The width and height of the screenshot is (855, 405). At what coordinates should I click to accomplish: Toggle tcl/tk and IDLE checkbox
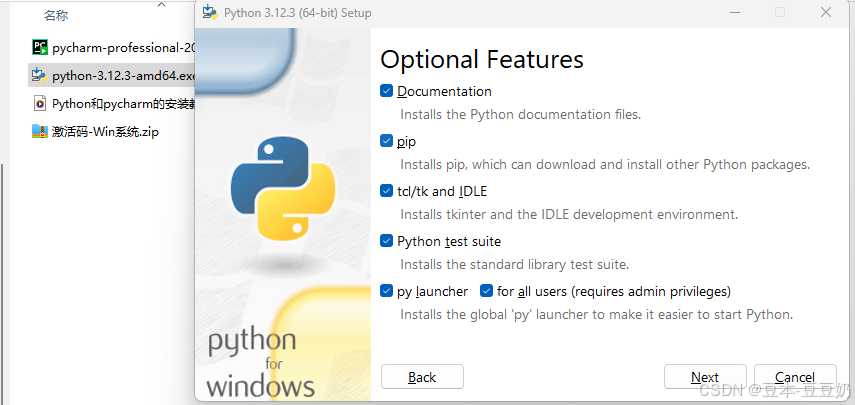pos(386,191)
